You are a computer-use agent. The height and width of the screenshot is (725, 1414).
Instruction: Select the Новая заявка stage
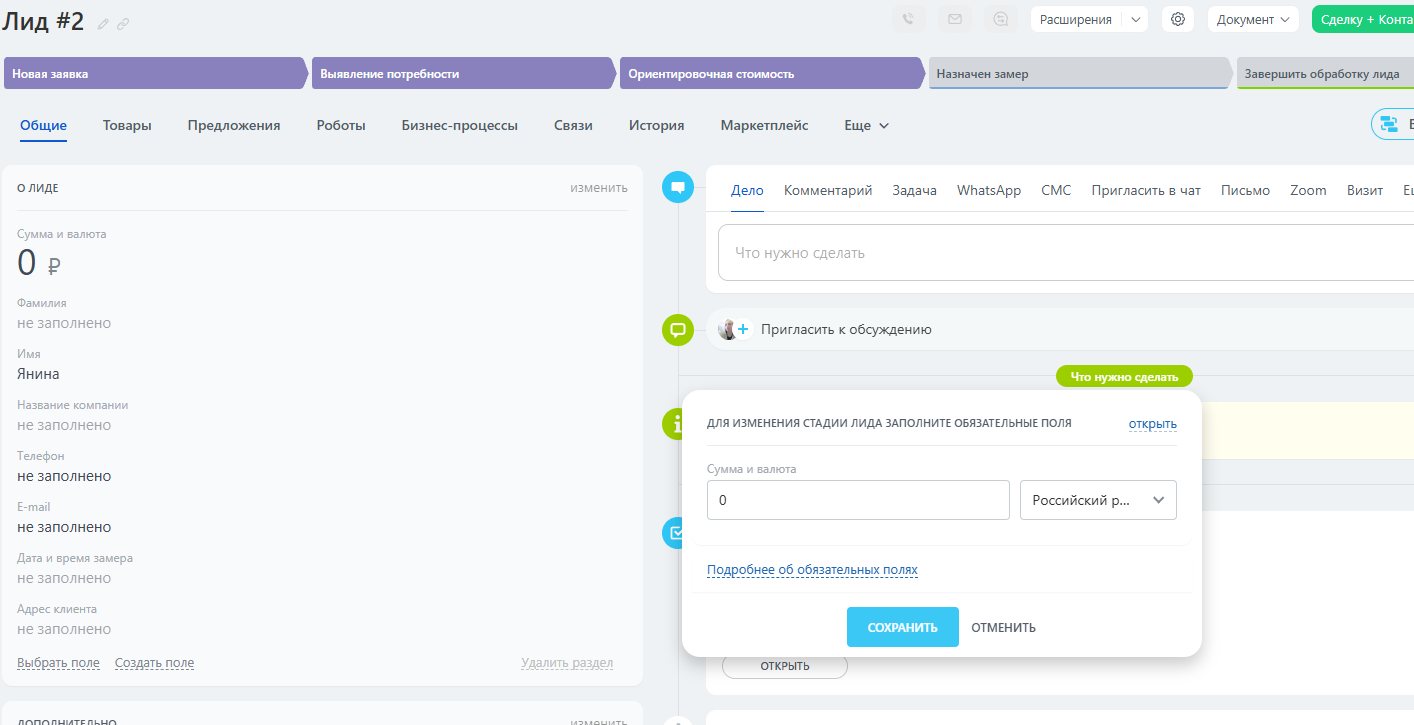coord(155,73)
